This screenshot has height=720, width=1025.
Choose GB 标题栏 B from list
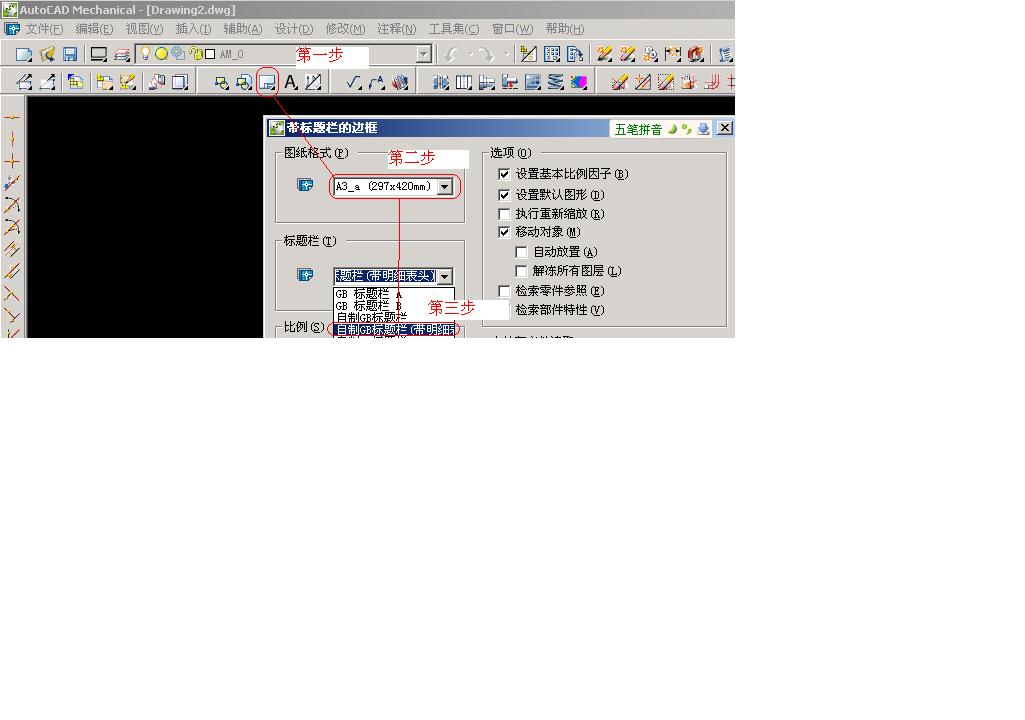tap(394, 305)
